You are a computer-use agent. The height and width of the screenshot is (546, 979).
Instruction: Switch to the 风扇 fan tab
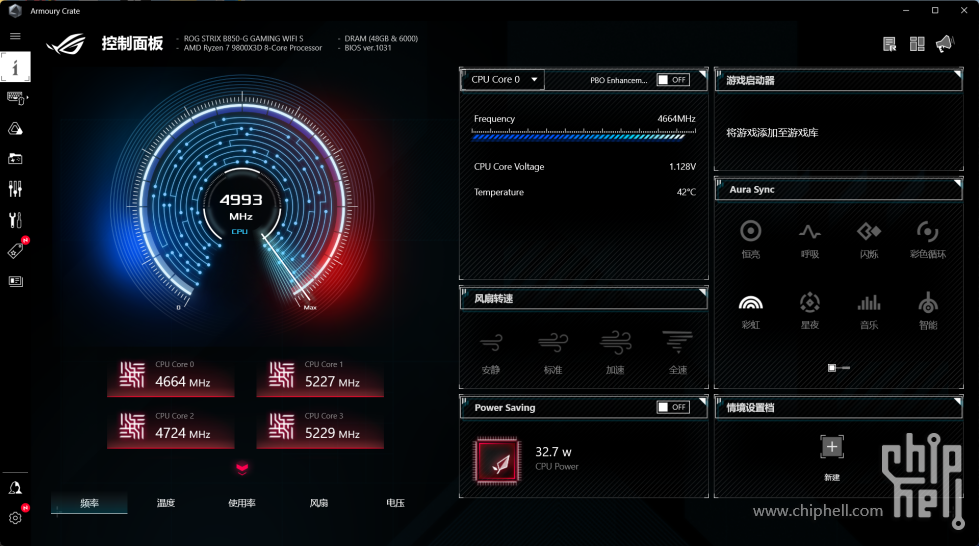318,503
